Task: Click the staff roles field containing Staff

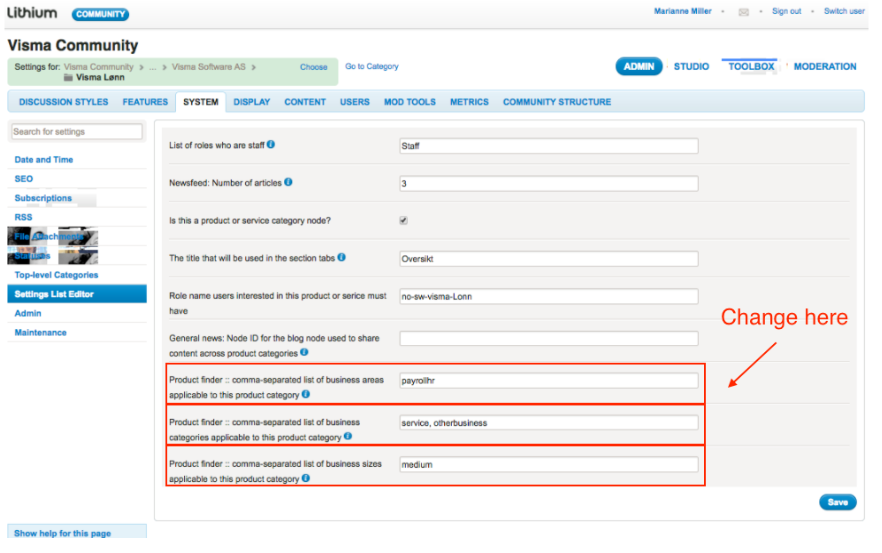Action: click(548, 146)
